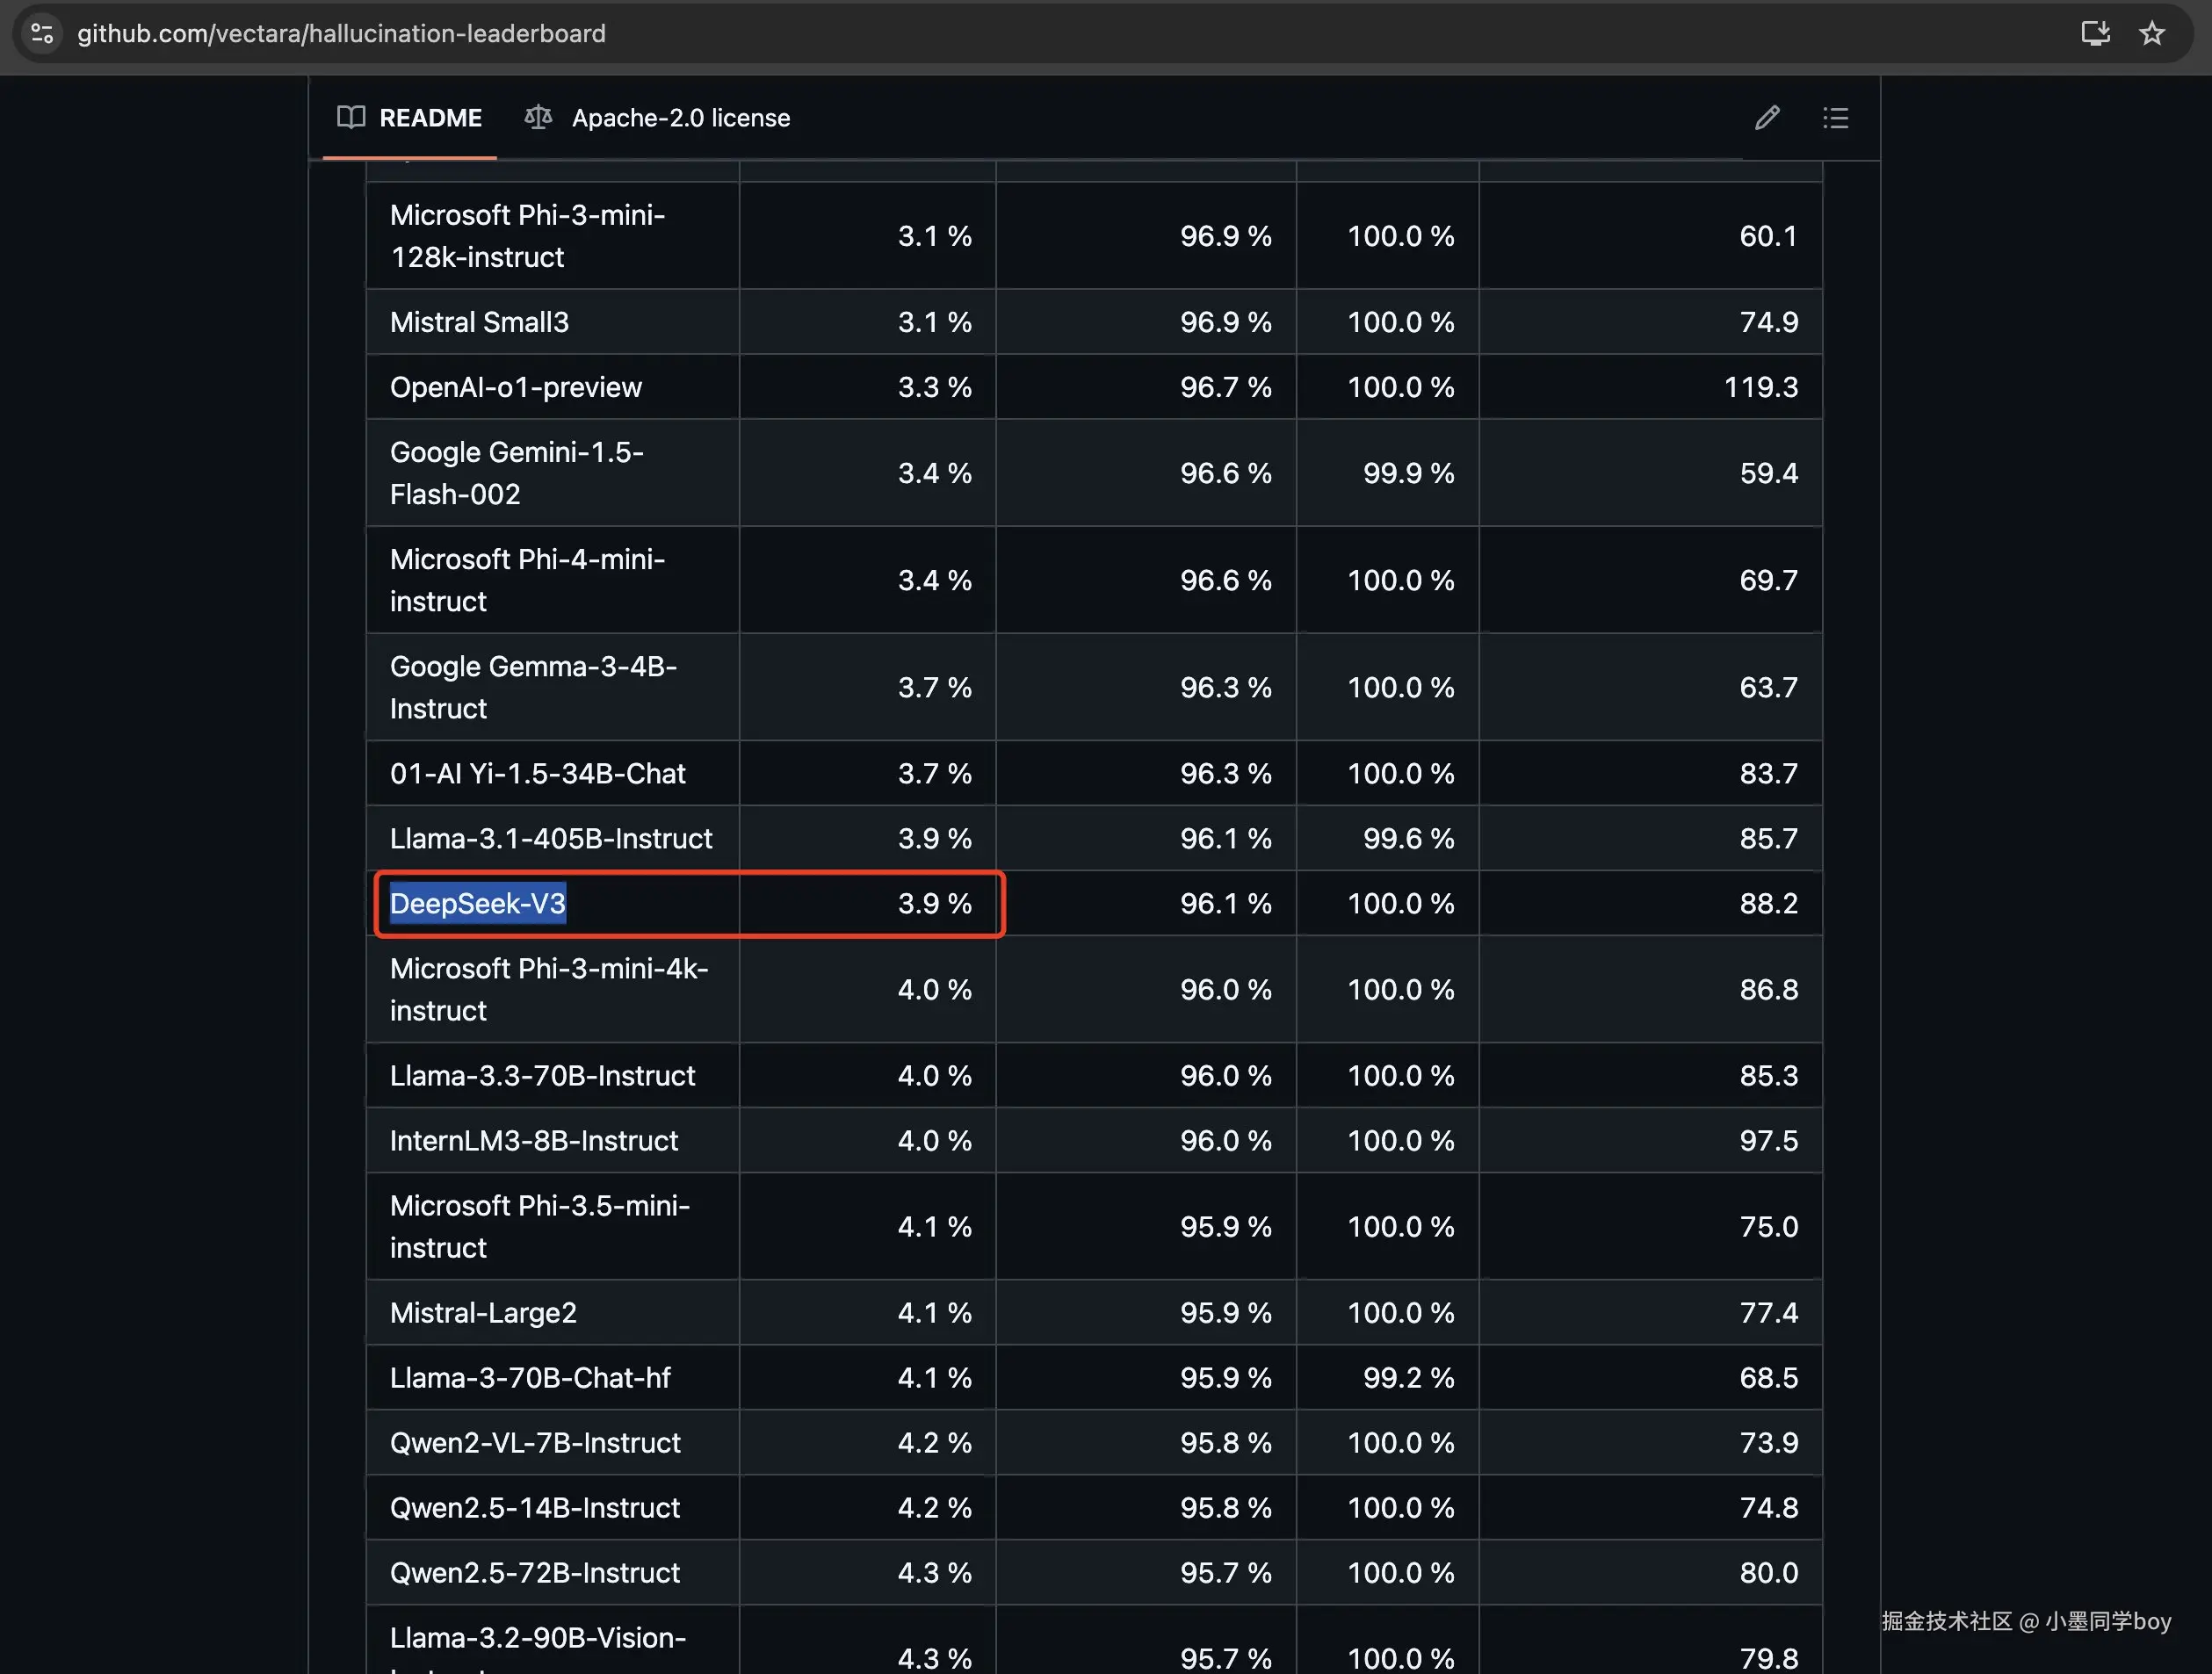Image resolution: width=2212 pixels, height=1674 pixels.
Task: Click the InternLM3-8B-Instruct model cell
Action: [x=533, y=1140]
